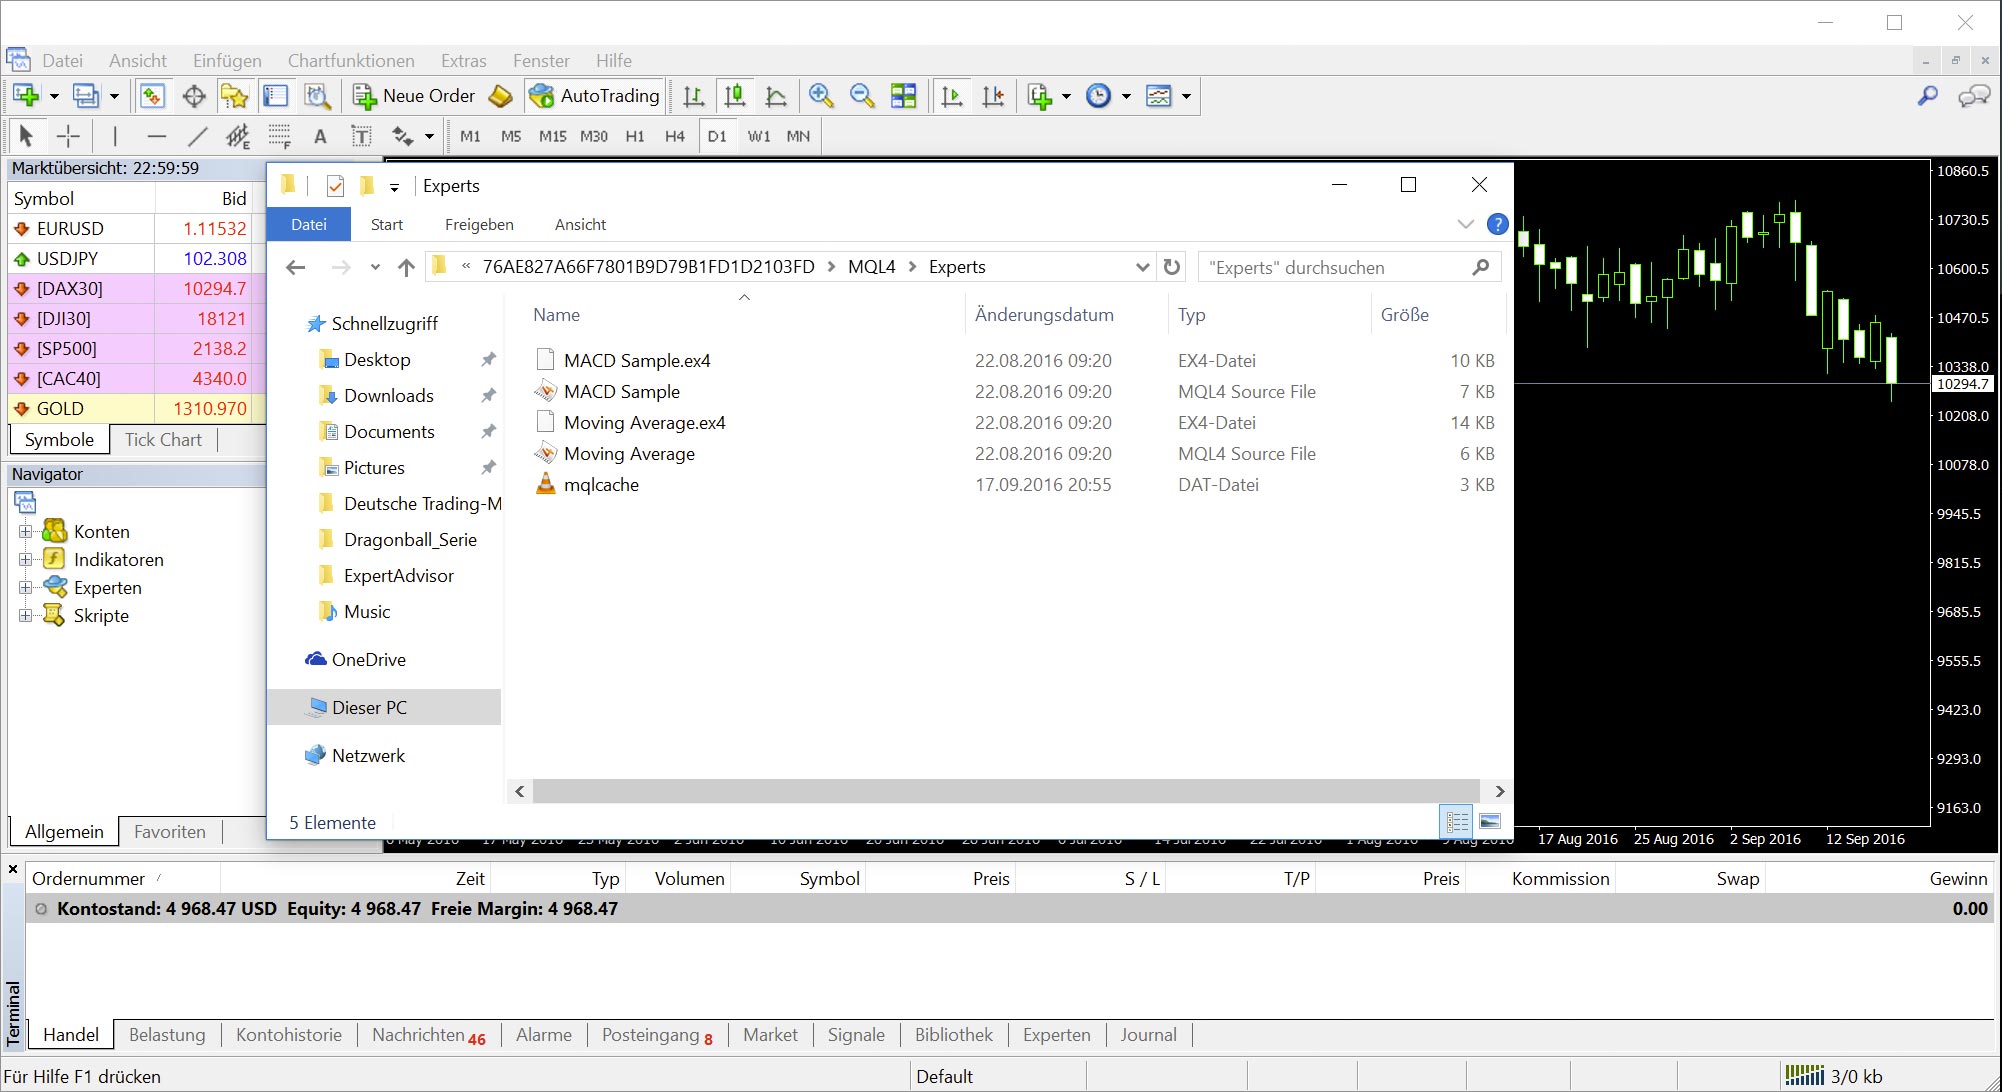Tile windows with the grid icon
2002x1092 pixels.
(x=903, y=96)
